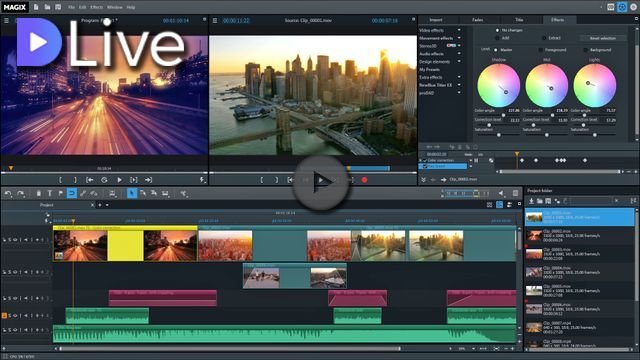Image resolution: width=640 pixels, height=360 pixels.
Task: Open the Import tab
Action: (436, 20)
